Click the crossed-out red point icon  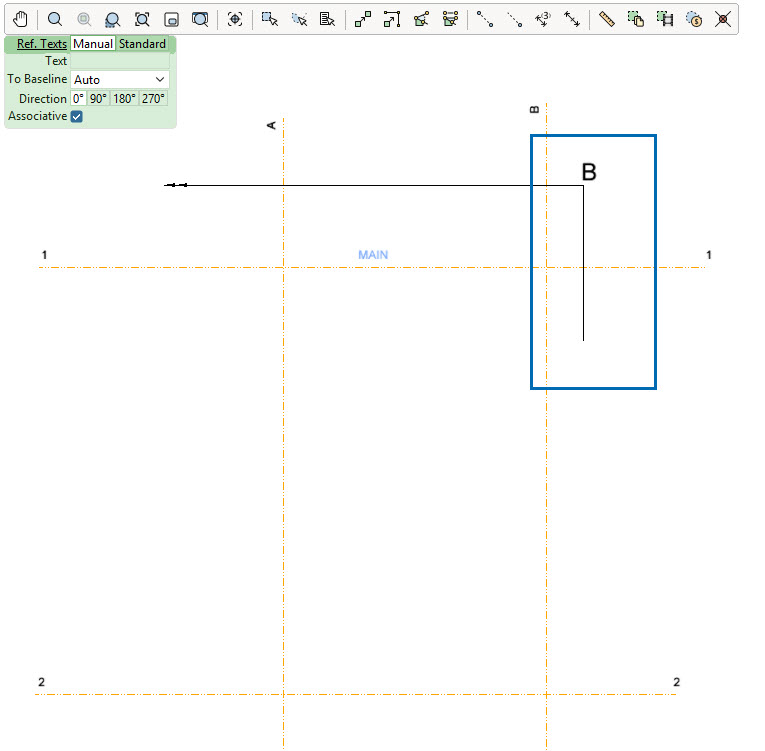723,20
